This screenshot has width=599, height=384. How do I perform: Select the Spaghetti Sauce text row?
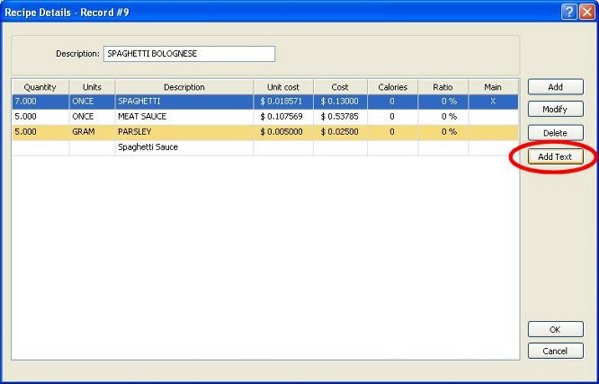pos(265,147)
